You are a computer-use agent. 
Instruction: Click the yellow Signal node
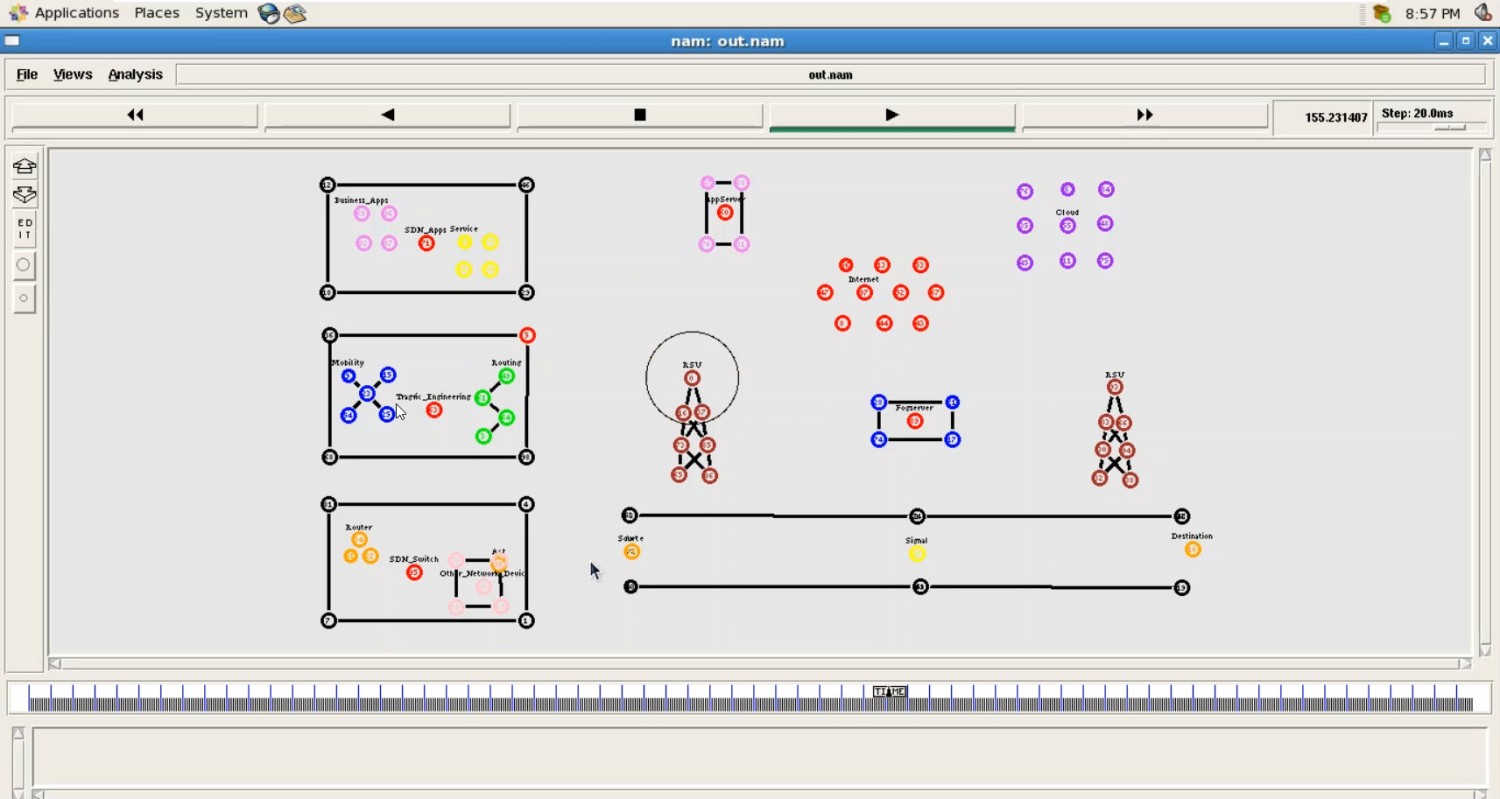pos(917,554)
